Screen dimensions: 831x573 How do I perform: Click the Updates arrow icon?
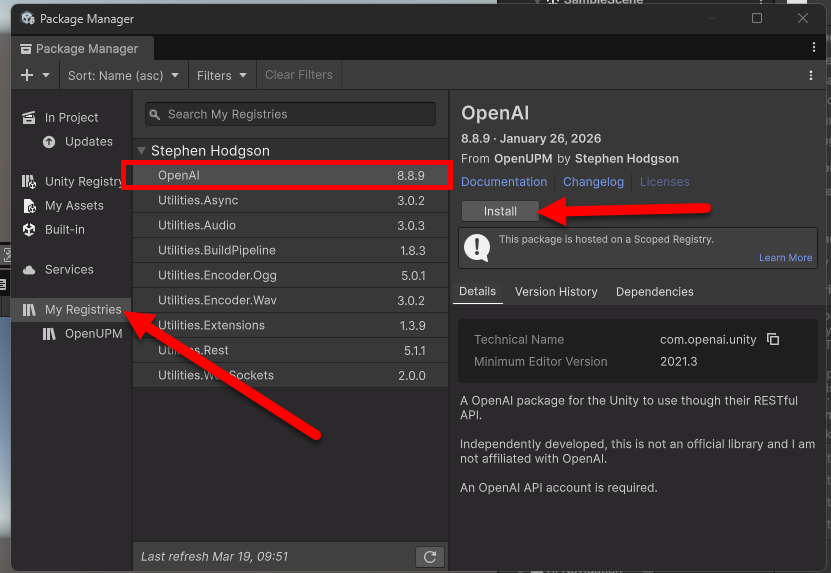[x=49, y=142]
